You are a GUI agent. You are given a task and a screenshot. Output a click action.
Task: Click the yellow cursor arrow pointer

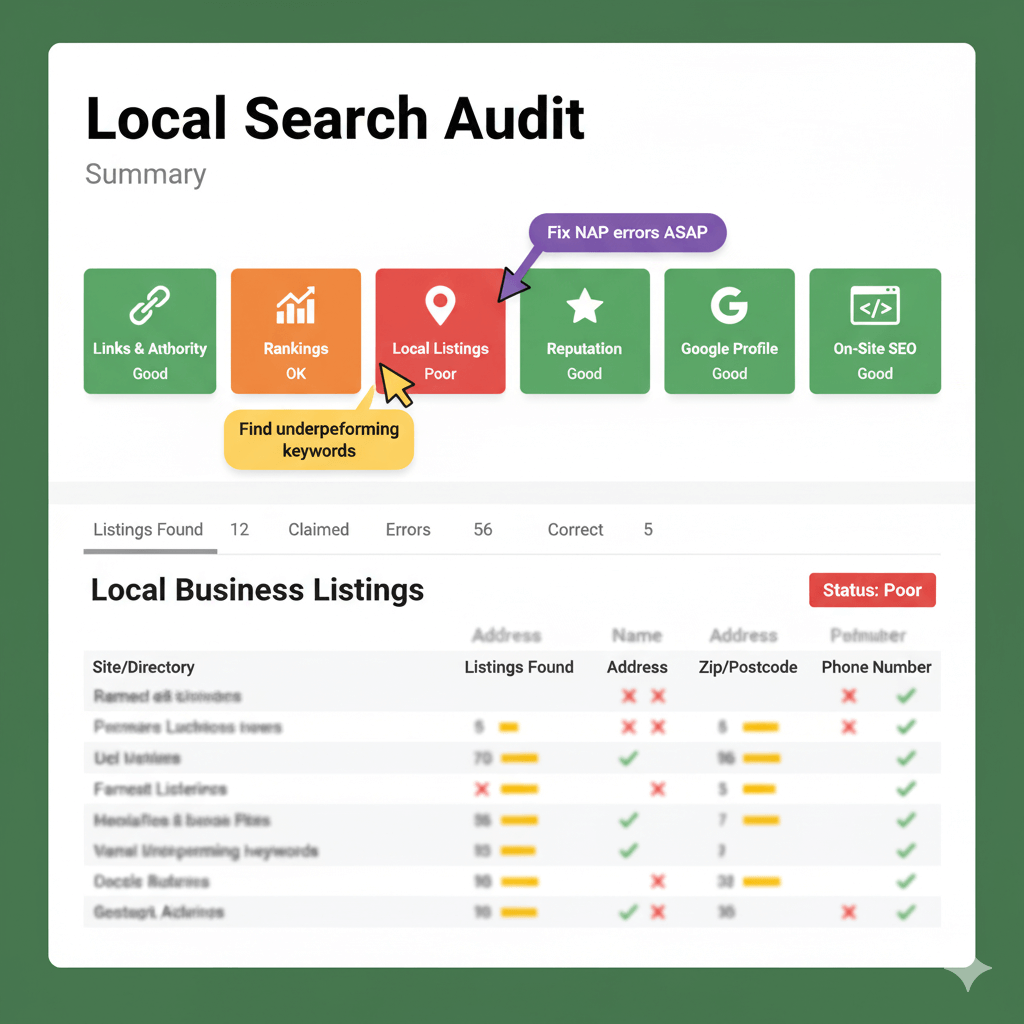pos(394,385)
